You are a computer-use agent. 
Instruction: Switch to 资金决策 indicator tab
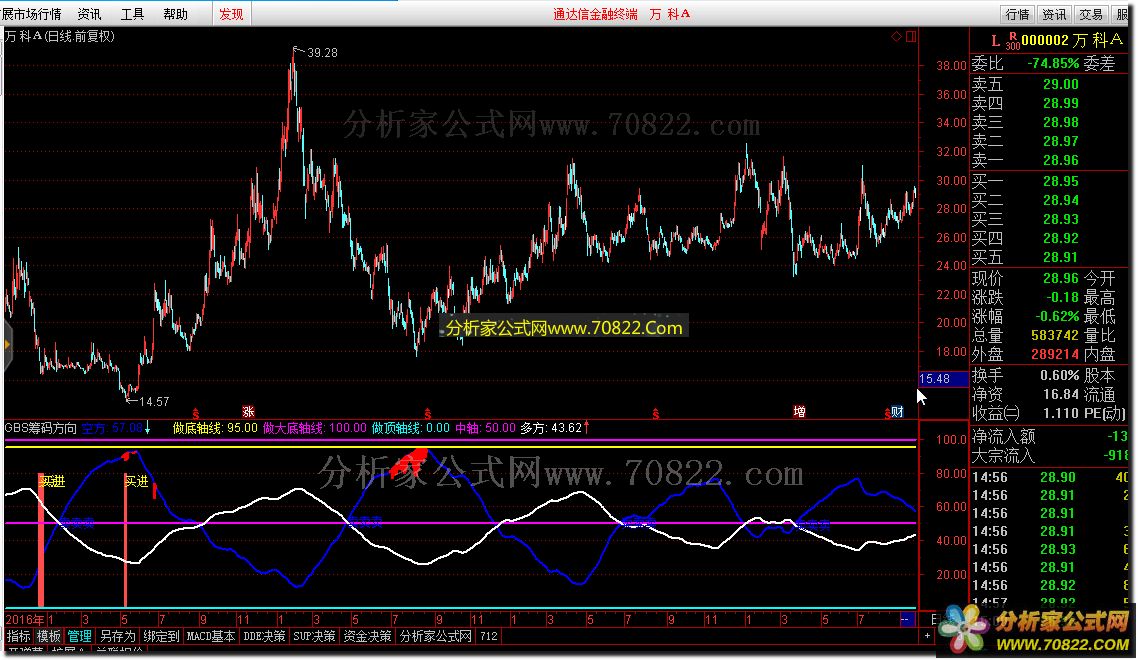(x=367, y=636)
